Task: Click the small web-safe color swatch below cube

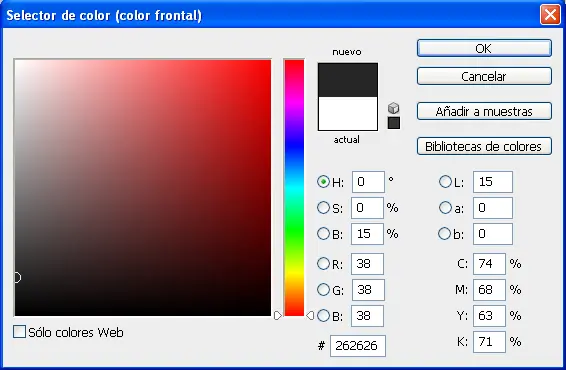Action: point(393,123)
